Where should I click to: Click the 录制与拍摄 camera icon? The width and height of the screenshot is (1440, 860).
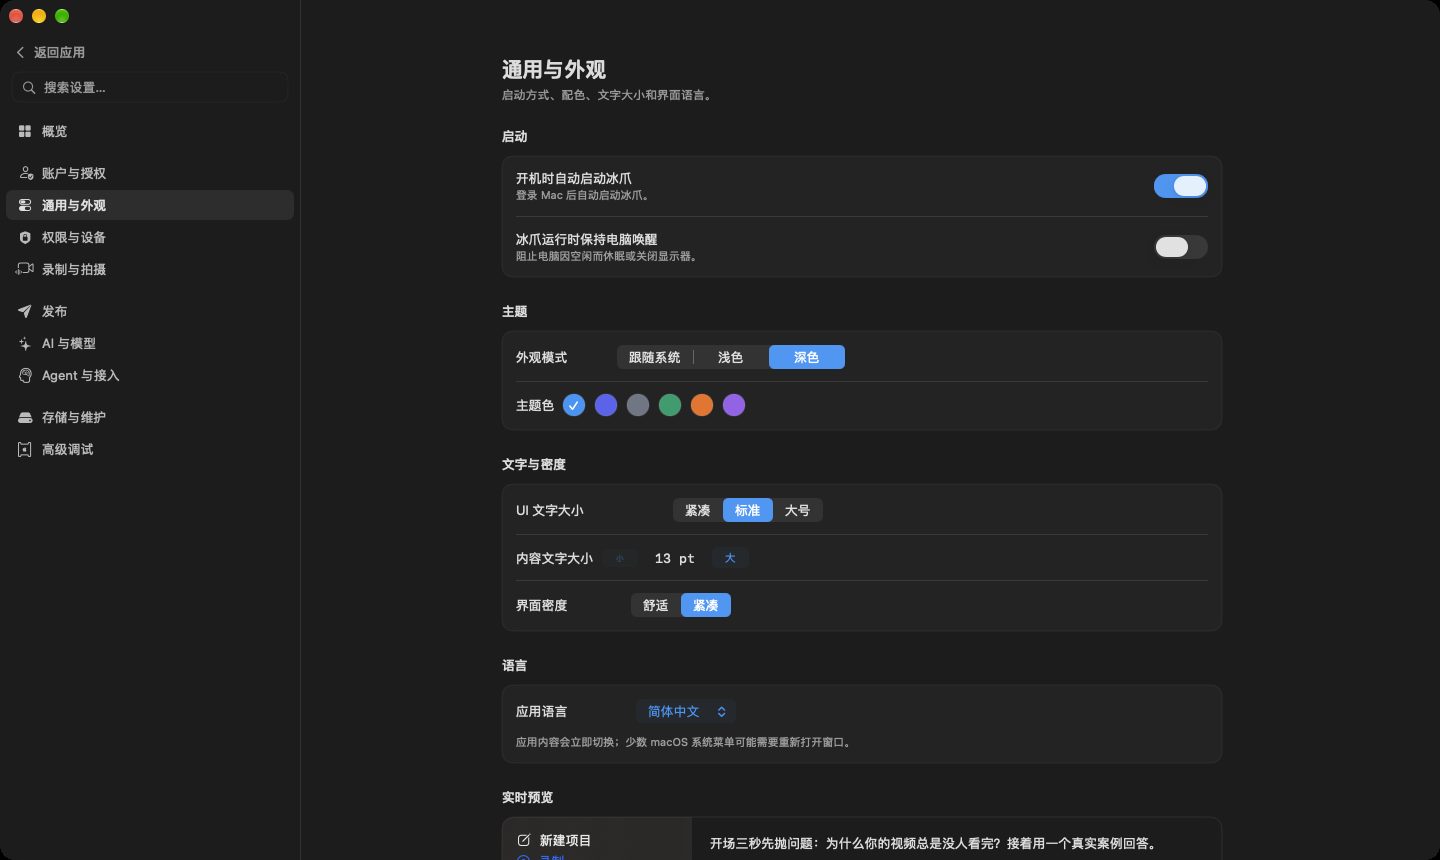[x=25, y=269]
